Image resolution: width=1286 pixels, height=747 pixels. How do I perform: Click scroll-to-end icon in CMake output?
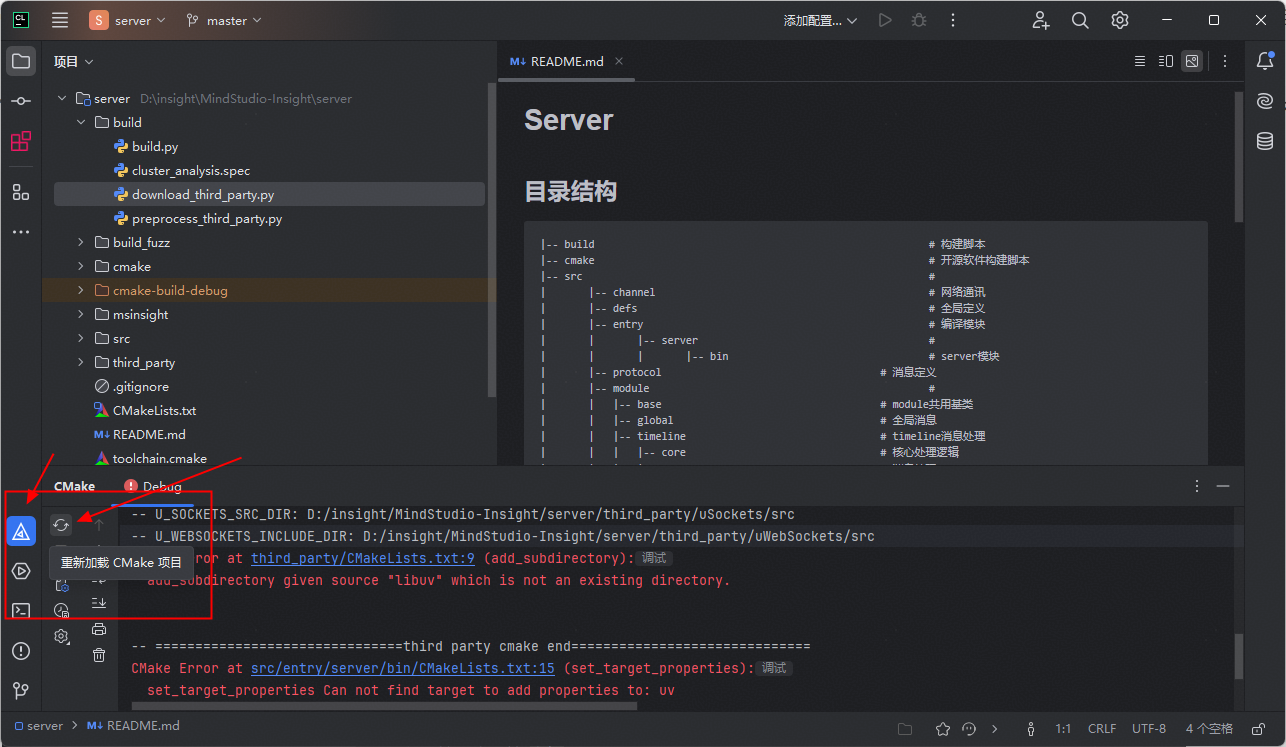pos(99,602)
